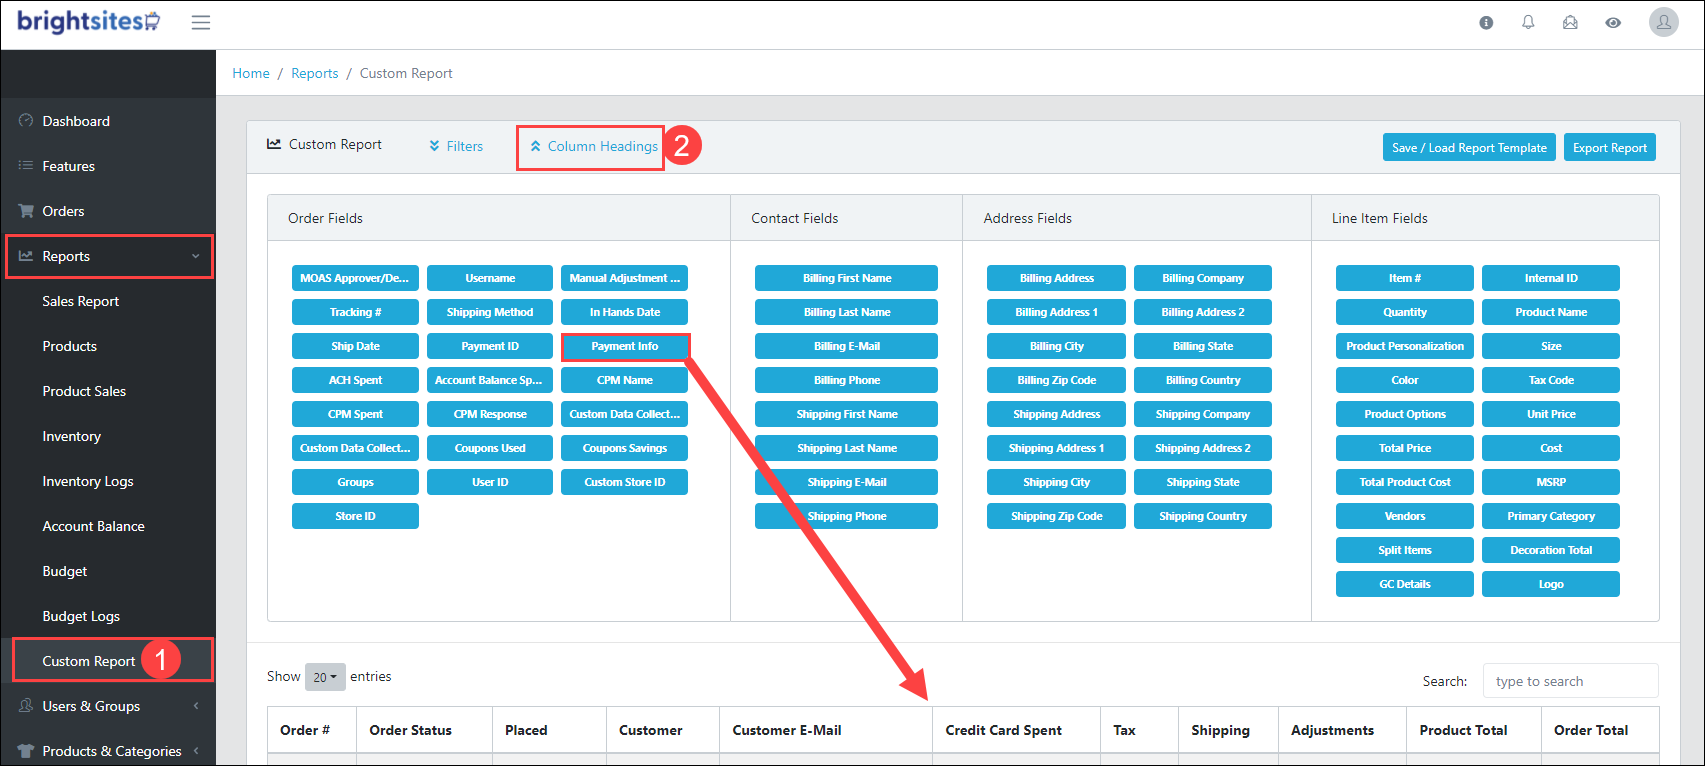
Task: Click the Products & Categories shirt icon
Action: [26, 751]
